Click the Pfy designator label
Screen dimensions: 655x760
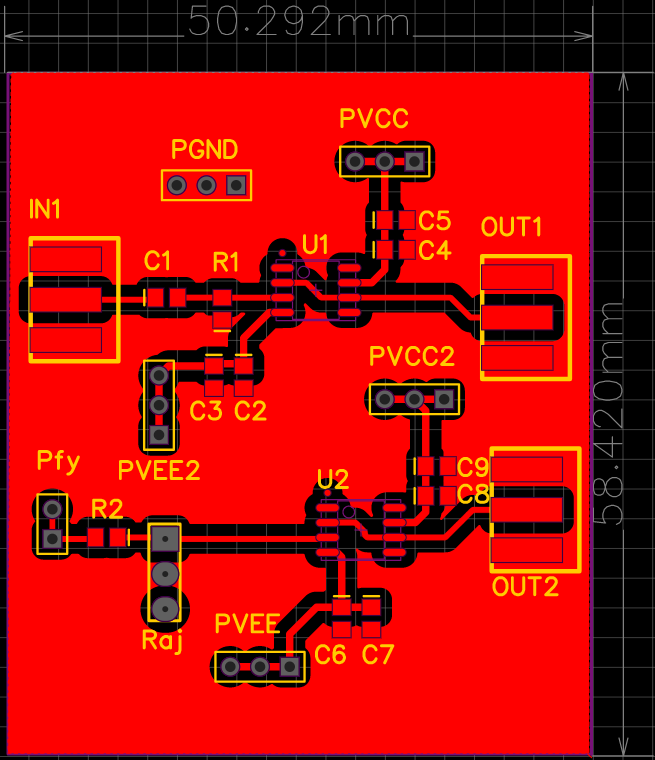pyautogui.click(x=58, y=461)
